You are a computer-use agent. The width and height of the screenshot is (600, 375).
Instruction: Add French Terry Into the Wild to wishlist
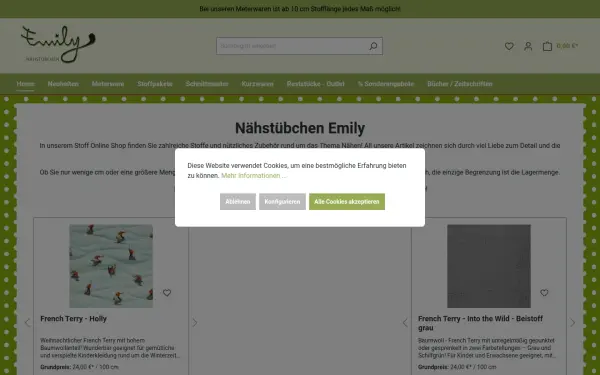coord(544,293)
